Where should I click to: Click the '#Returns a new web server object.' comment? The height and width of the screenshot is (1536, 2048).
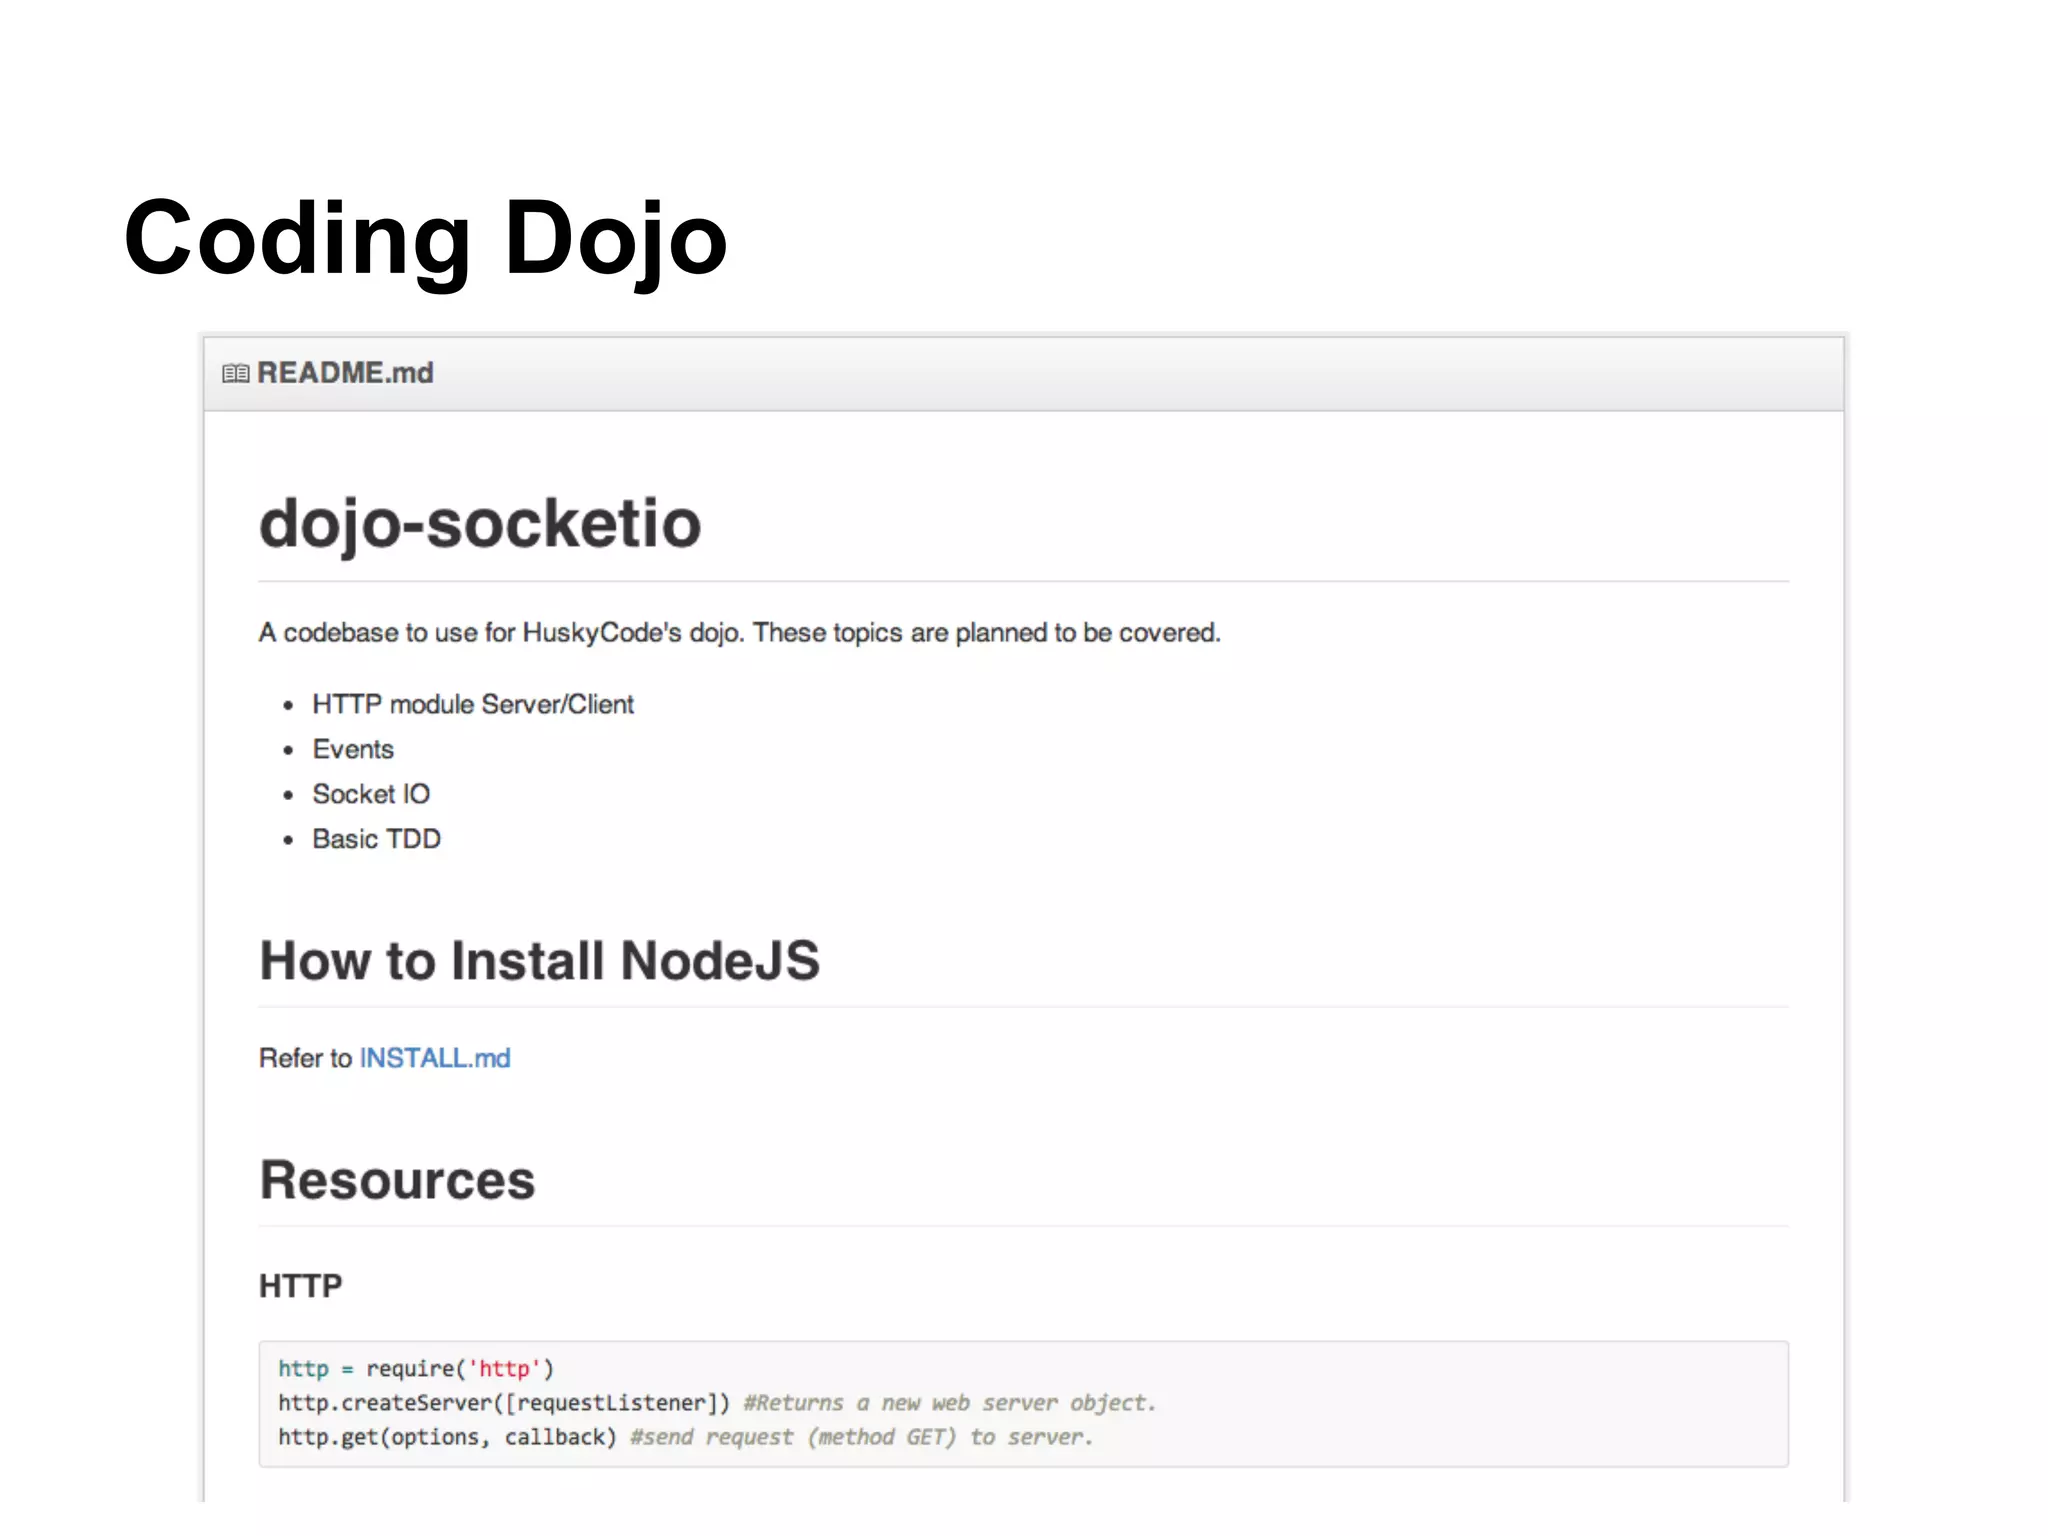pos(950,1403)
